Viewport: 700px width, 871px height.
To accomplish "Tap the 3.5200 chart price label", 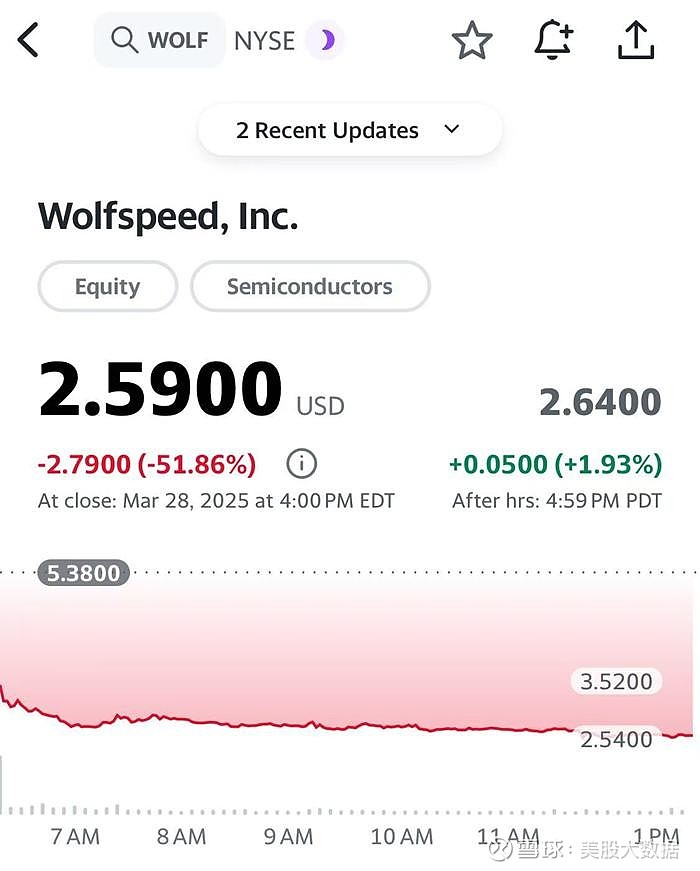I will click(616, 682).
